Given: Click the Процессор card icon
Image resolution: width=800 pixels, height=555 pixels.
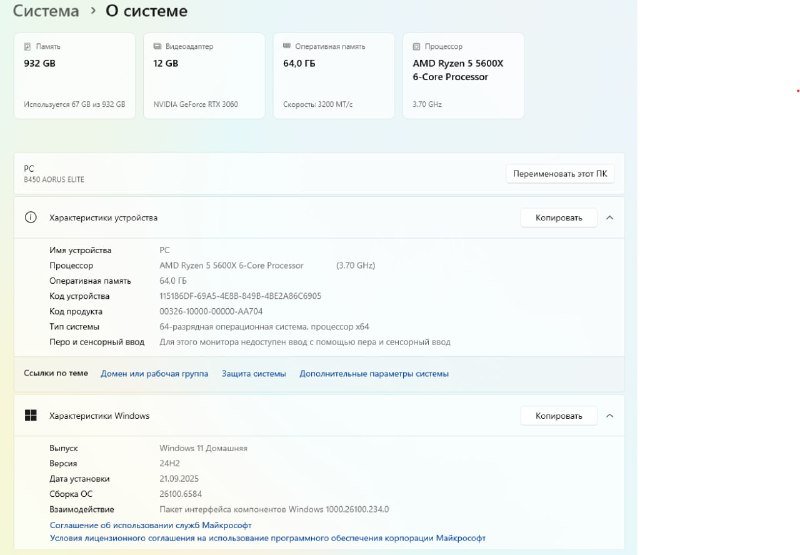Looking at the screenshot, I should pos(416,46).
